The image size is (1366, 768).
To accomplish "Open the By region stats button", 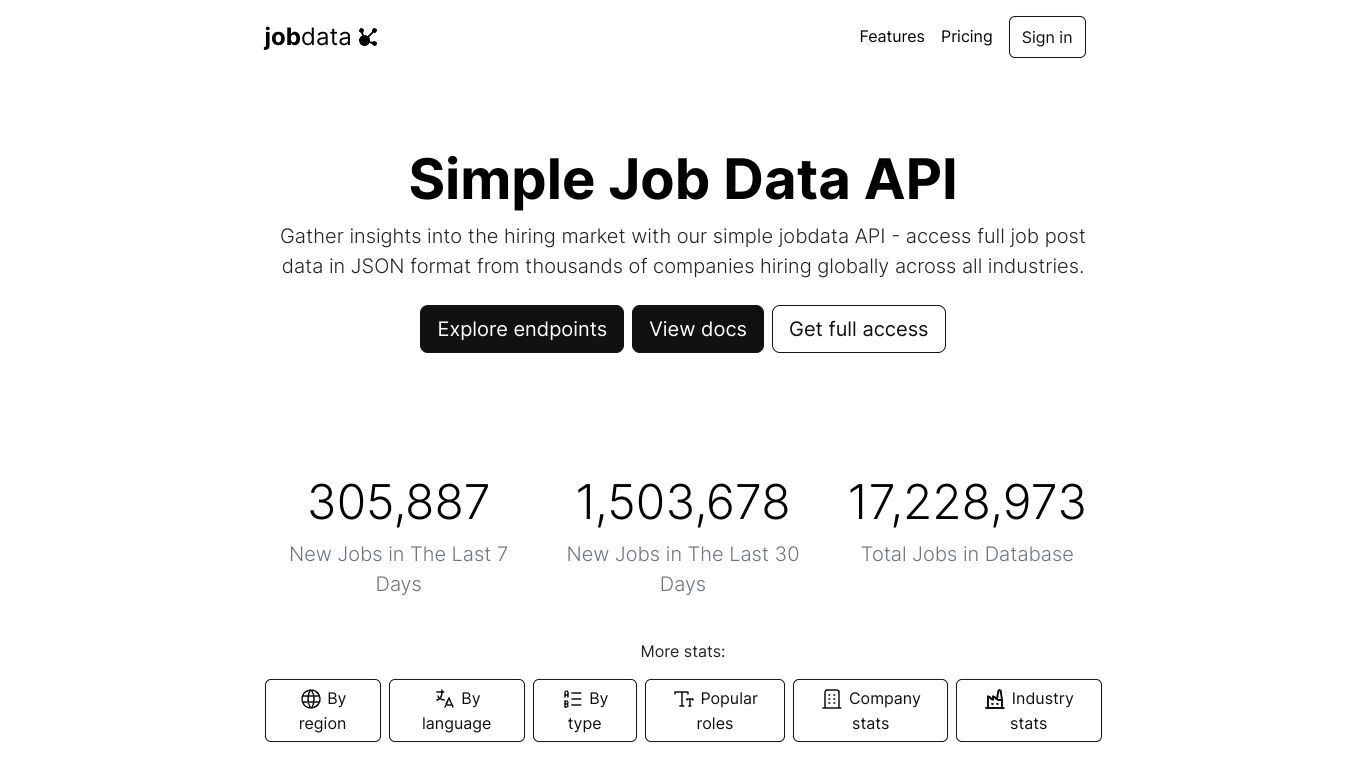I will [x=323, y=711].
